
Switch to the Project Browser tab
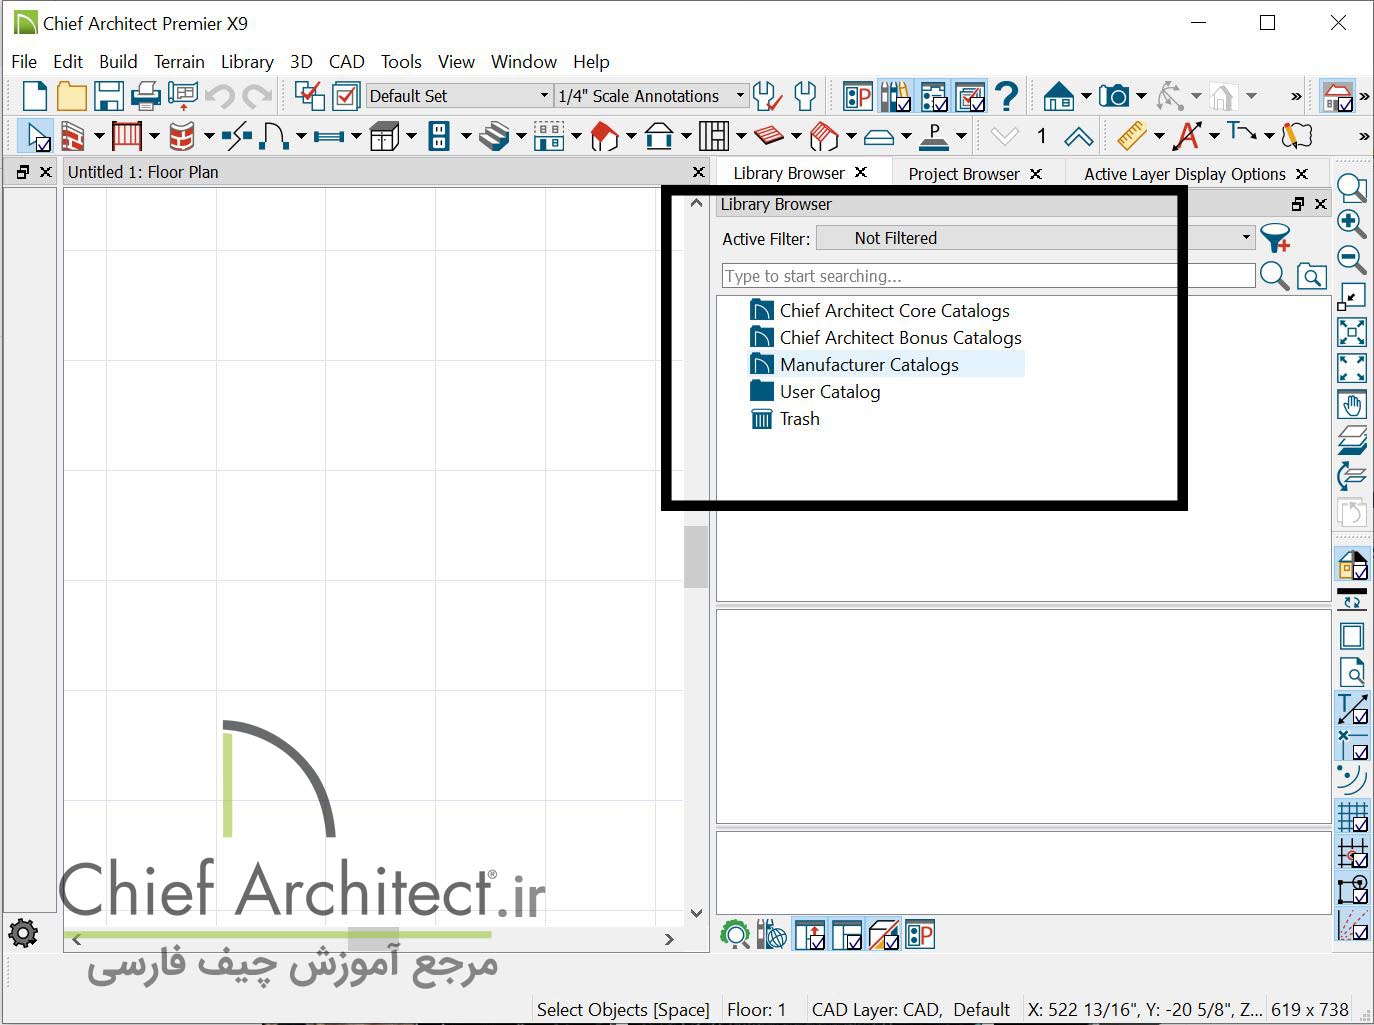tap(963, 174)
